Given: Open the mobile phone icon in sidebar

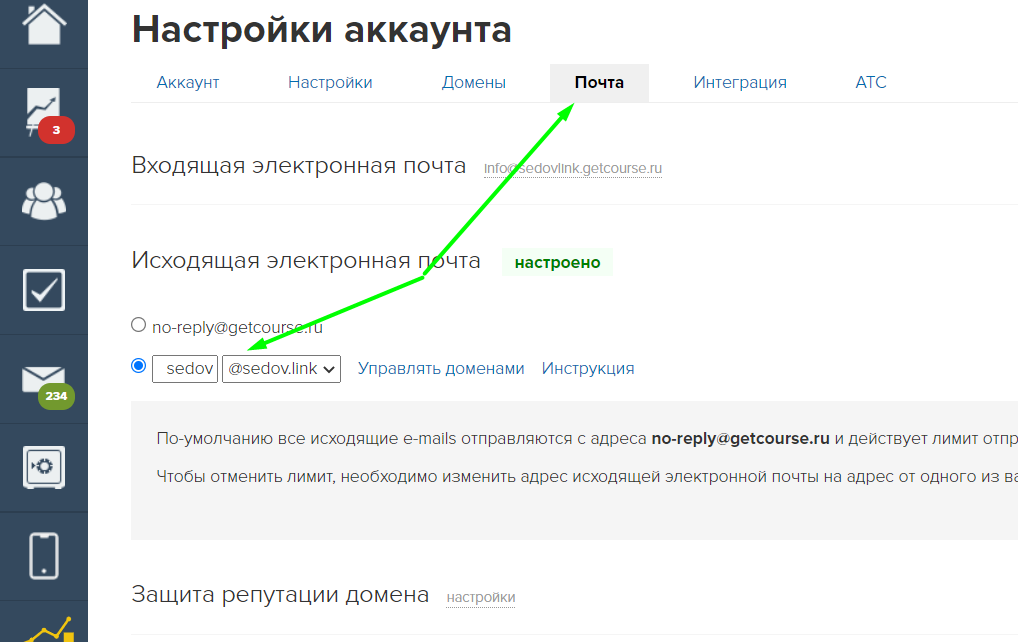Looking at the screenshot, I should pyautogui.click(x=43, y=556).
